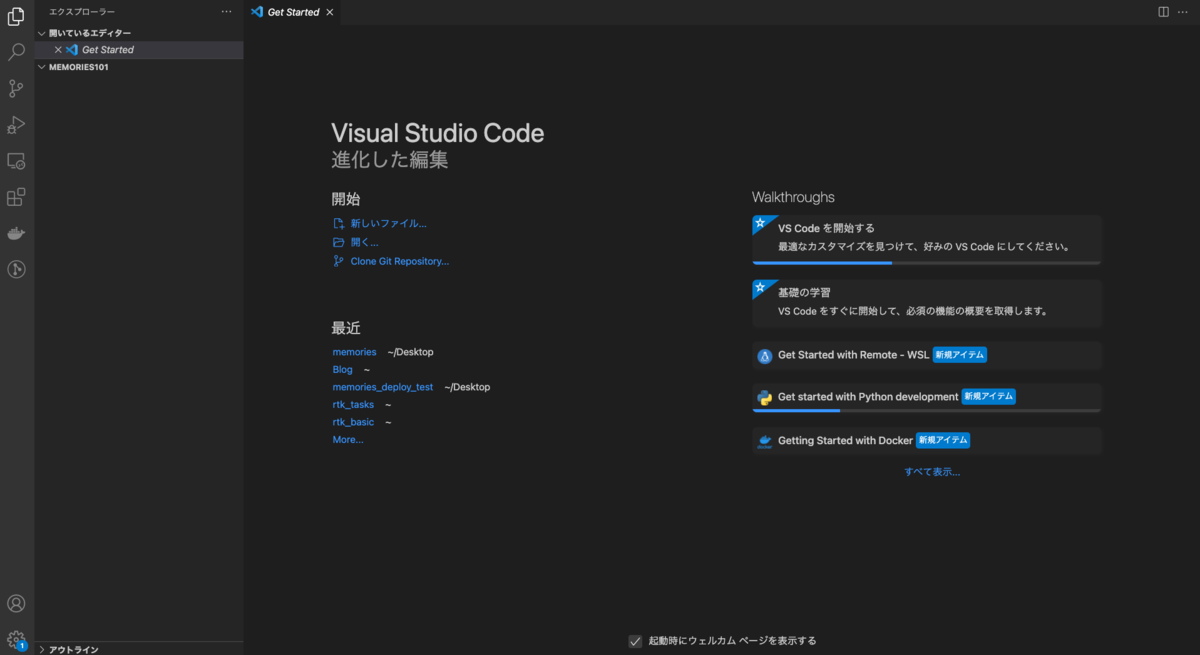Click the Clone Git Repository link
Image resolution: width=1200 pixels, height=655 pixels.
[398, 260]
